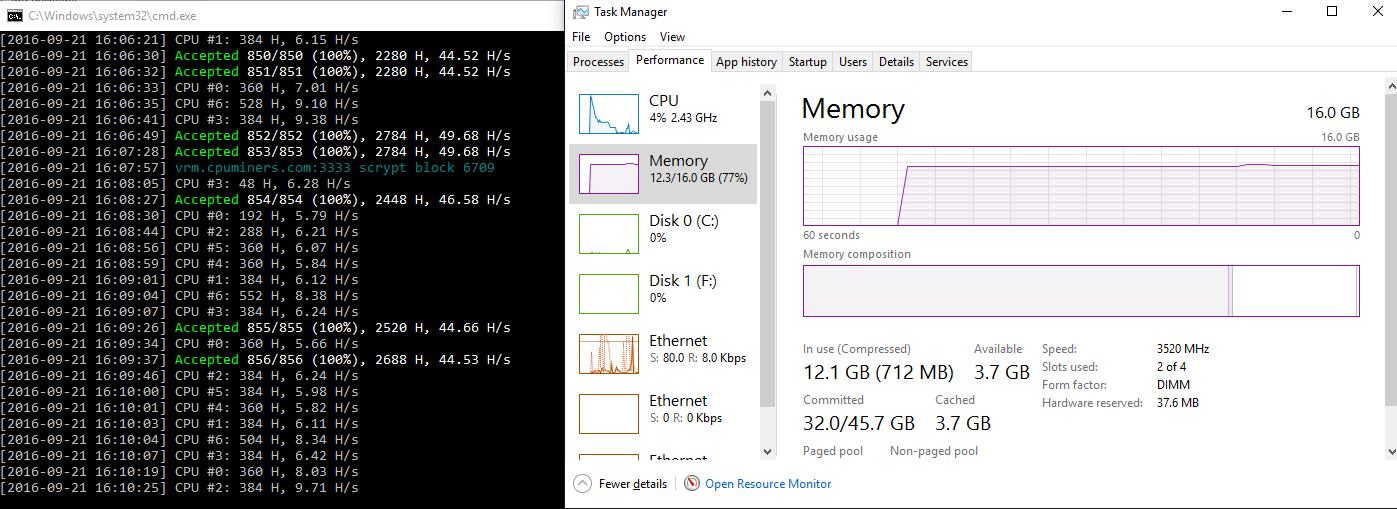Switch to the Startup tab
Viewport: 1397px width, 509px height.
[x=807, y=62]
